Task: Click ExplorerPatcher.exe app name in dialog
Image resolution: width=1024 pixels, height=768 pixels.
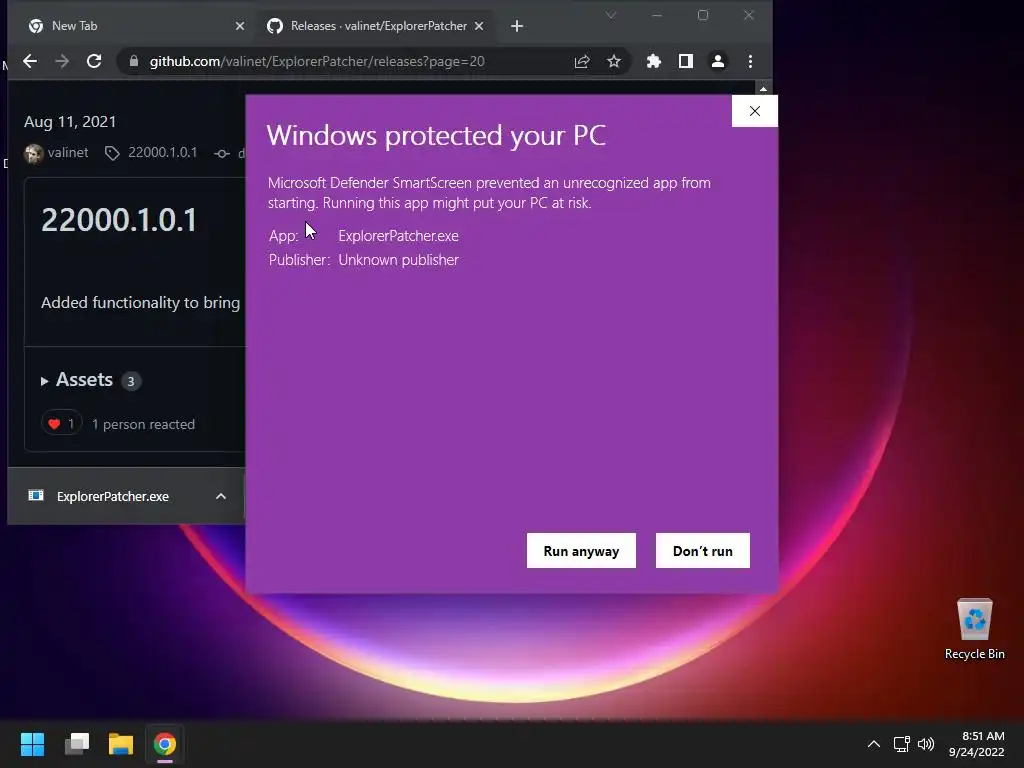Action: click(398, 236)
